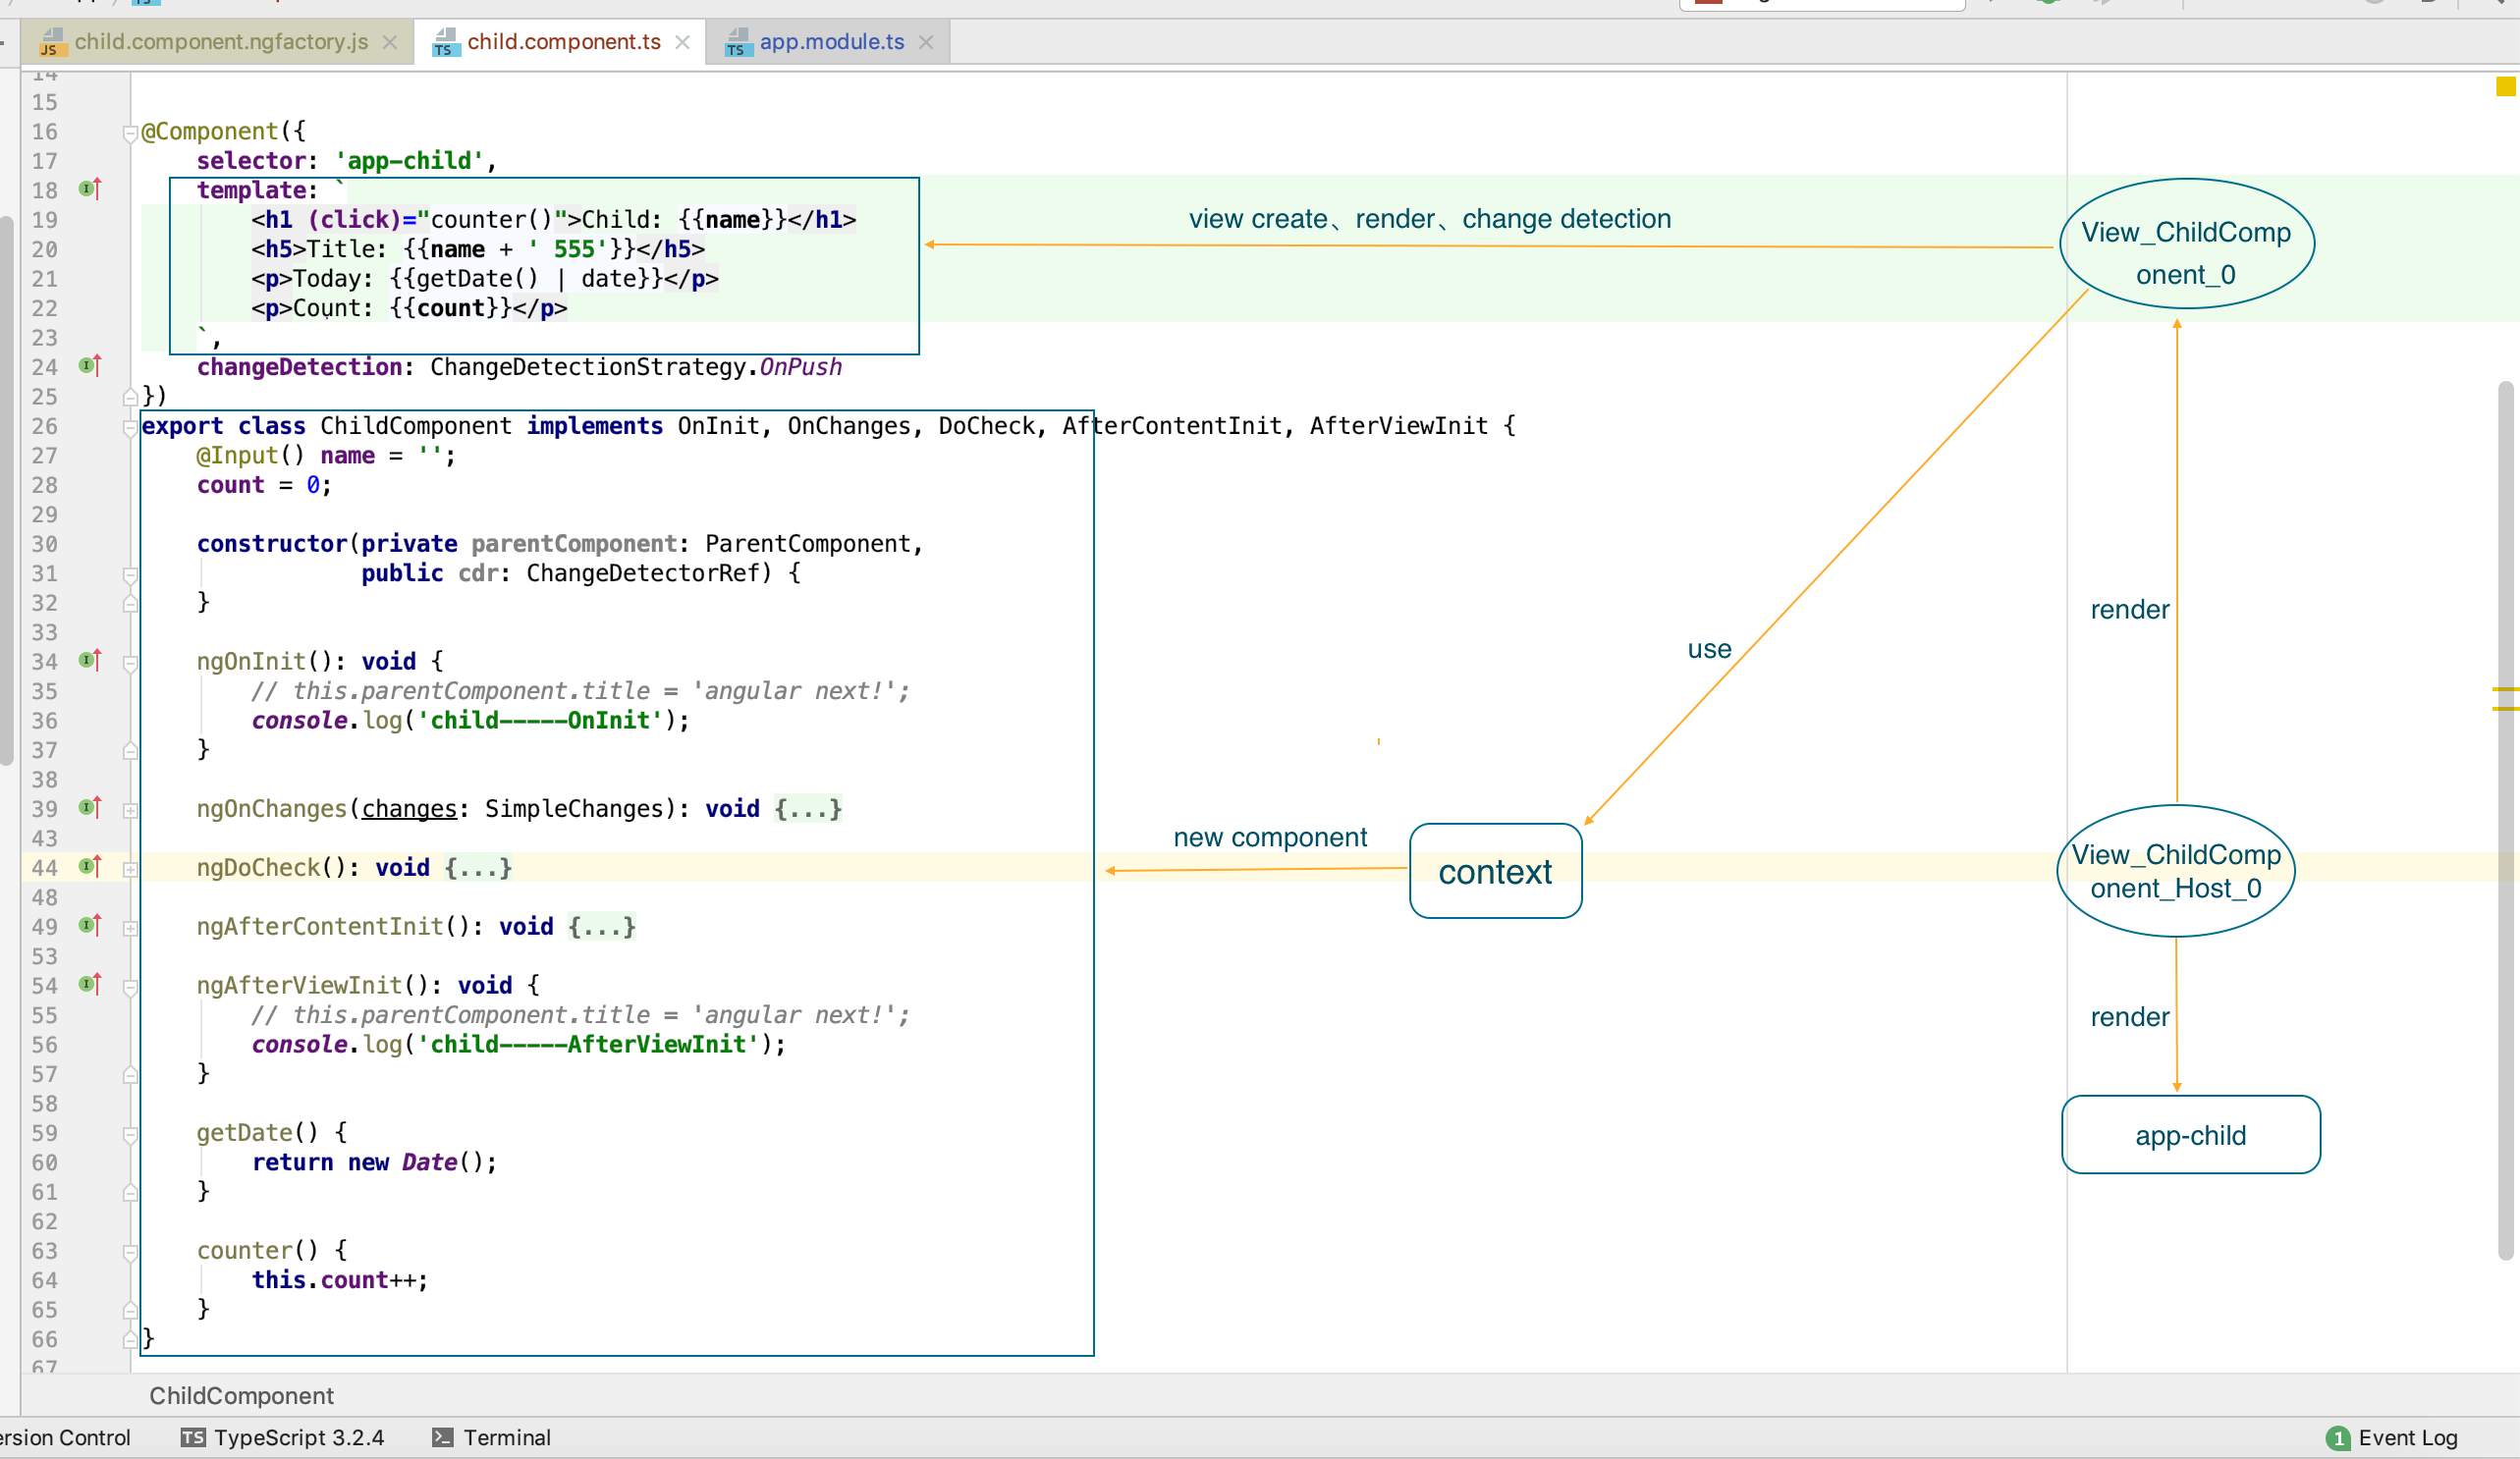Close the child.component.ts tab
This screenshot has width=2520, height=1459.
click(682, 42)
